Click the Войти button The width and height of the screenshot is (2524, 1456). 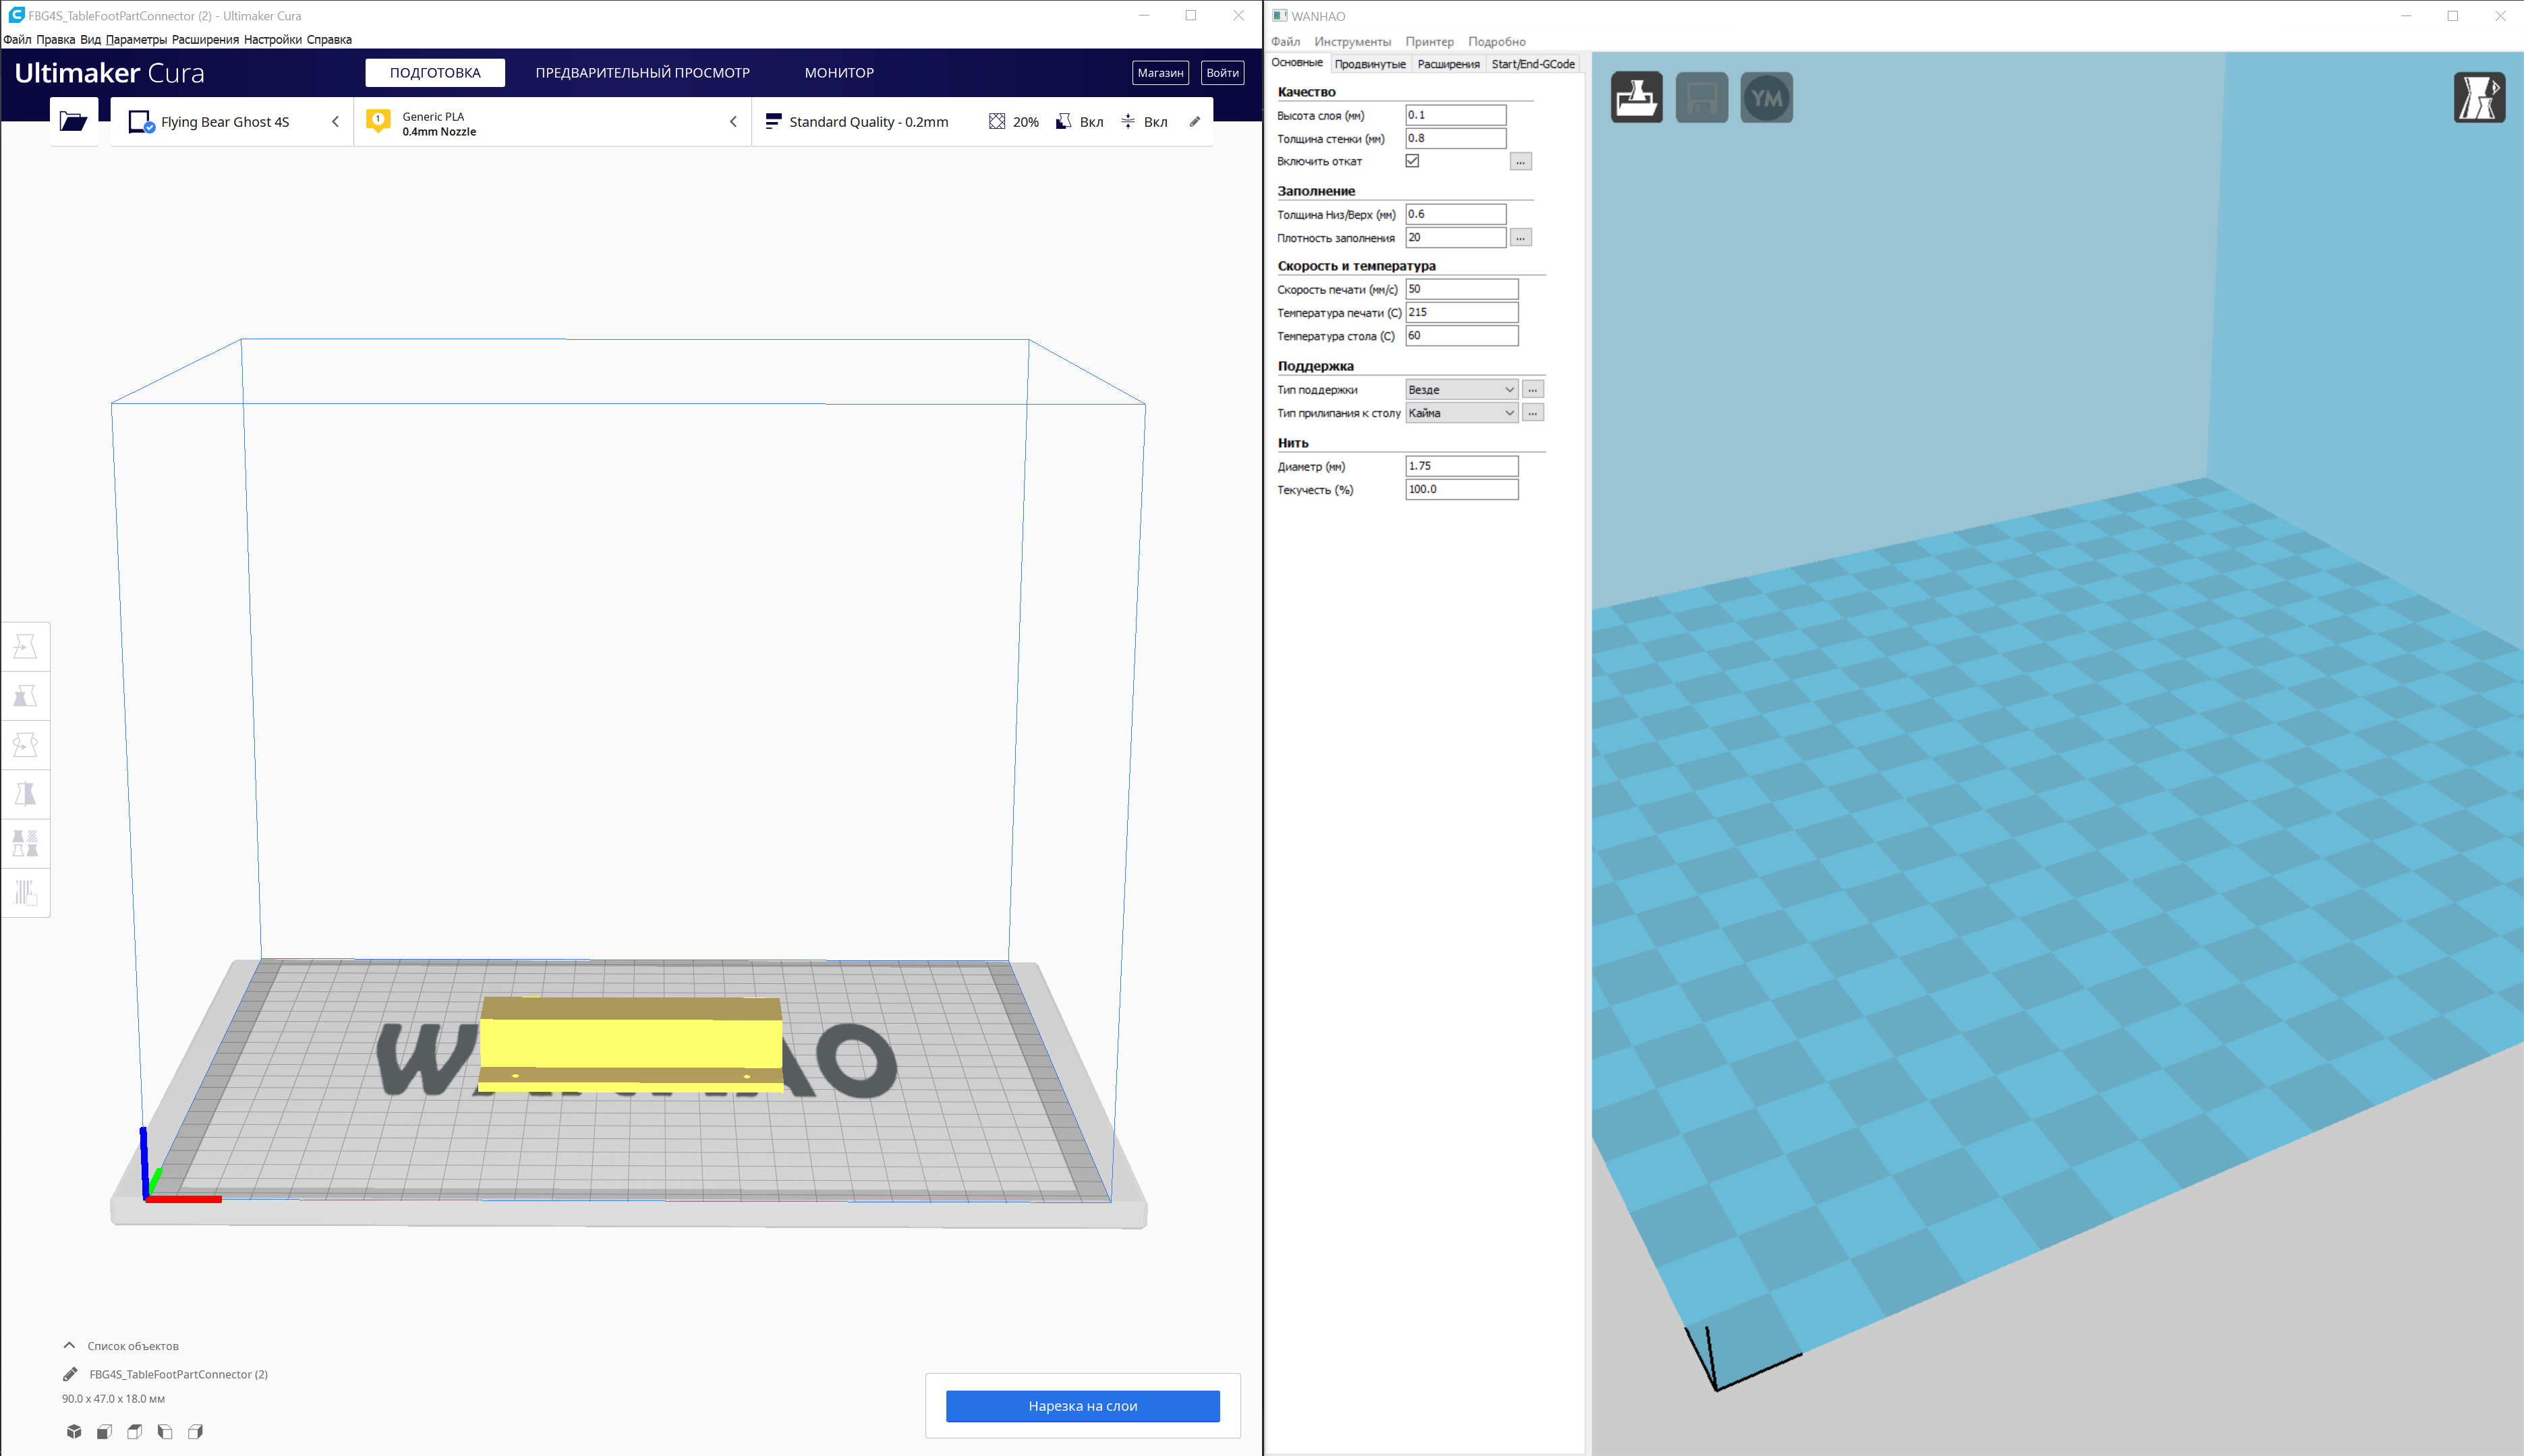pyautogui.click(x=1222, y=73)
